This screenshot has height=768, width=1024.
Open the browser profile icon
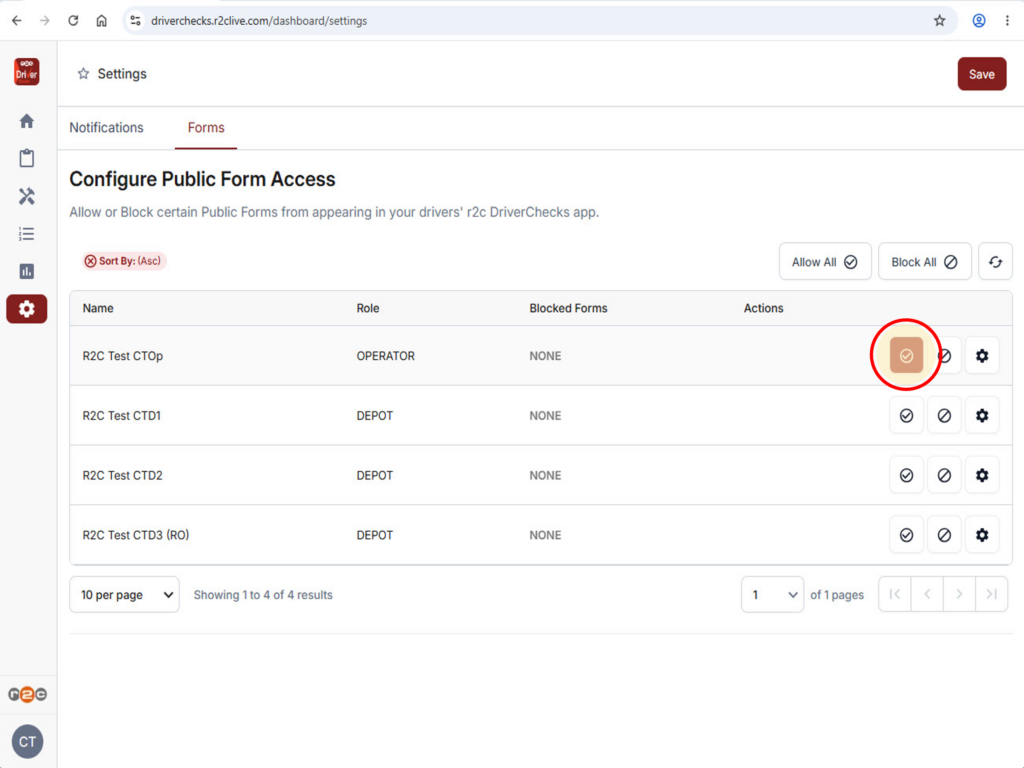pos(979,21)
